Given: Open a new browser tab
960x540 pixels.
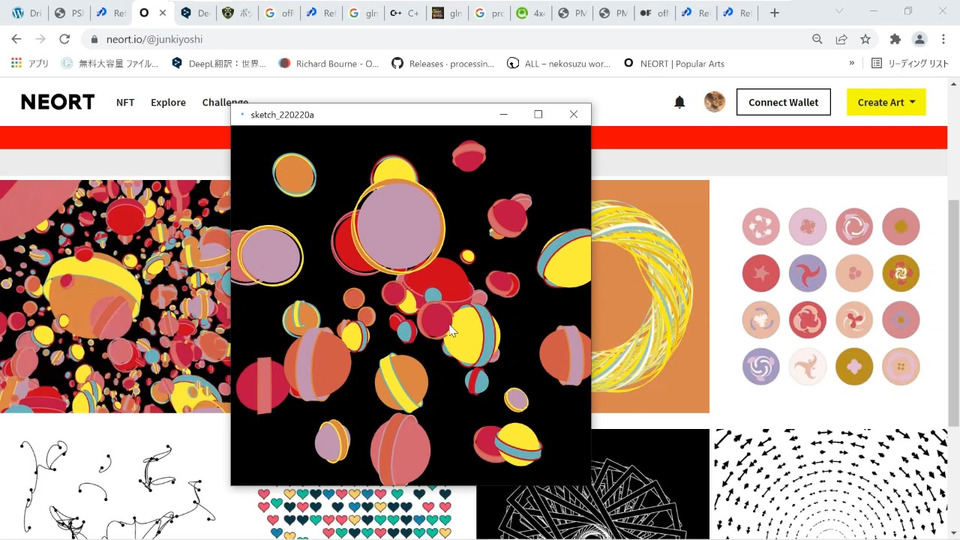Looking at the screenshot, I should pyautogui.click(x=774, y=12).
